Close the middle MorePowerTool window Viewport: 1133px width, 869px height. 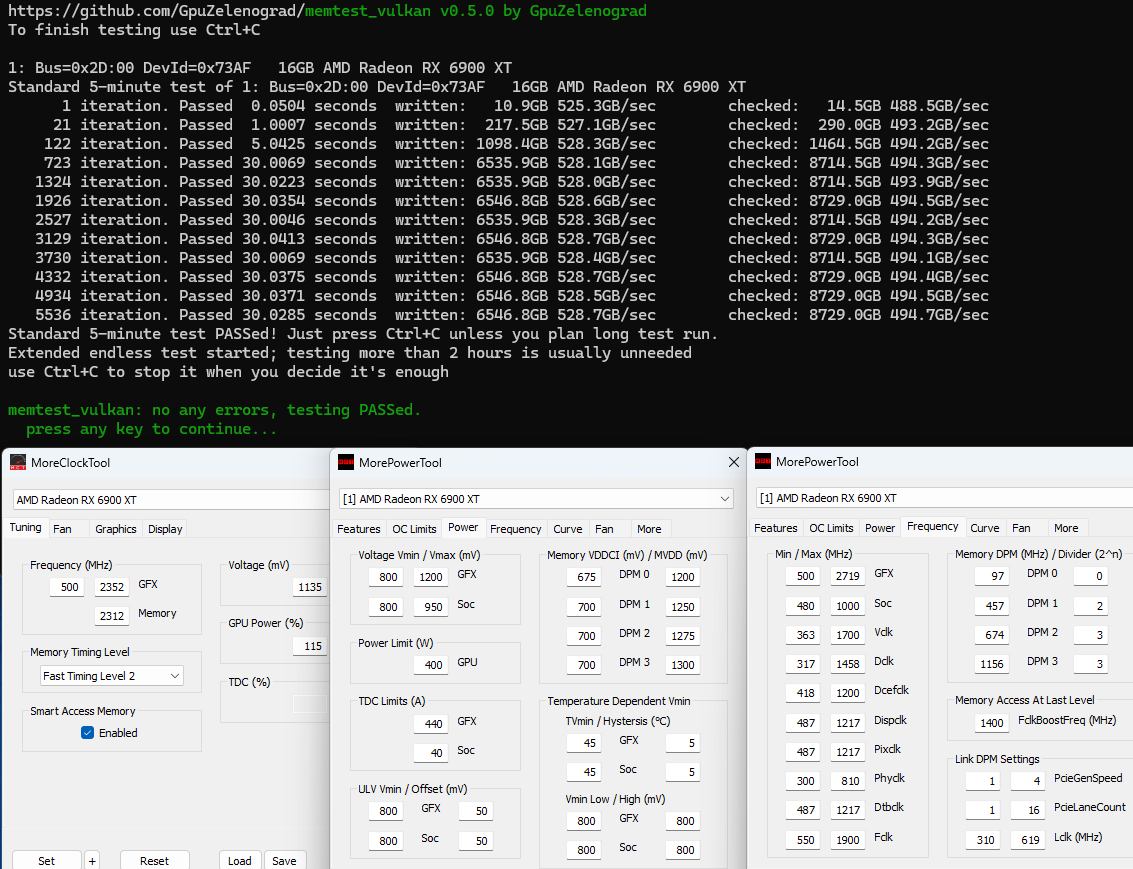click(x=733, y=462)
